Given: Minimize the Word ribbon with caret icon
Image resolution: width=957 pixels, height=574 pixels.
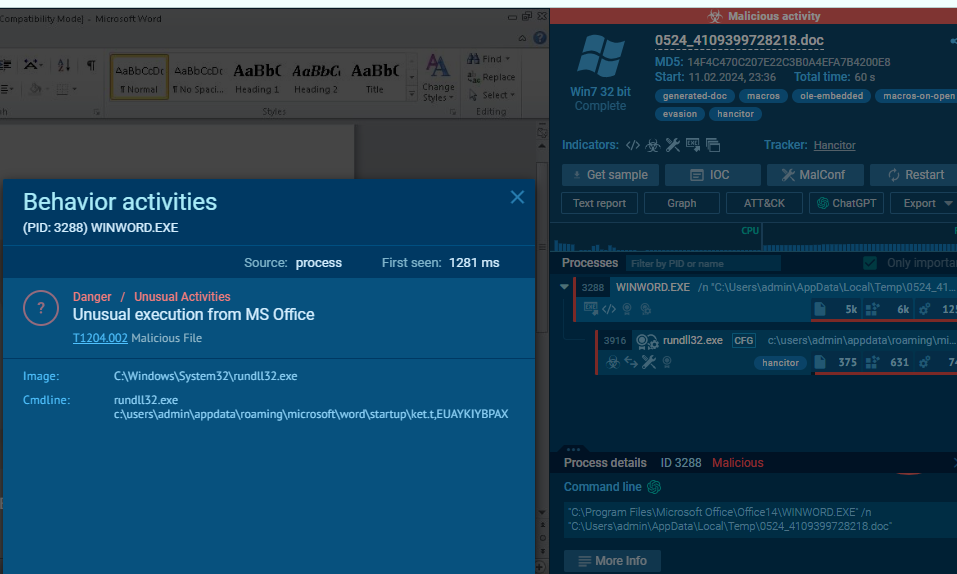Looking at the screenshot, I should (522, 38).
